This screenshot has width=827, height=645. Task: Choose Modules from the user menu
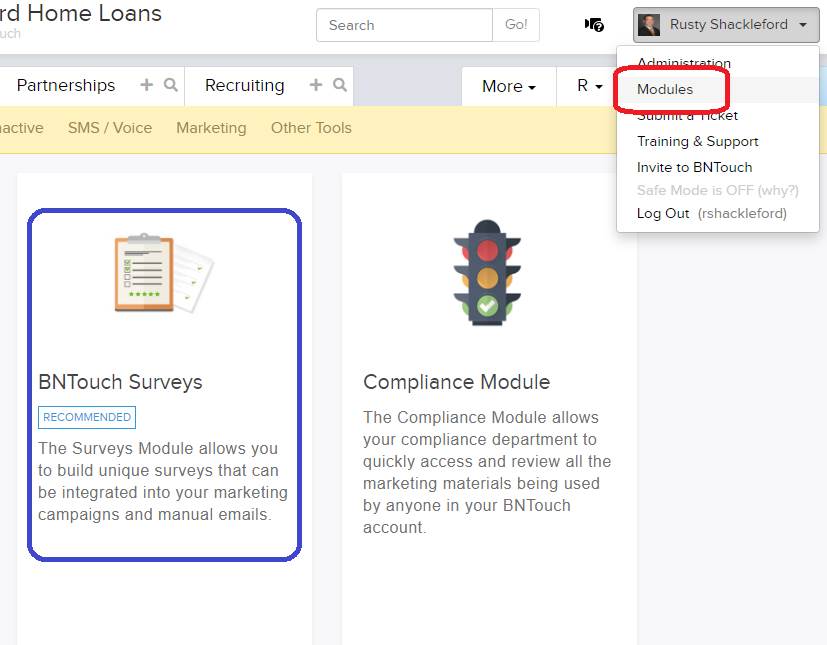point(665,90)
